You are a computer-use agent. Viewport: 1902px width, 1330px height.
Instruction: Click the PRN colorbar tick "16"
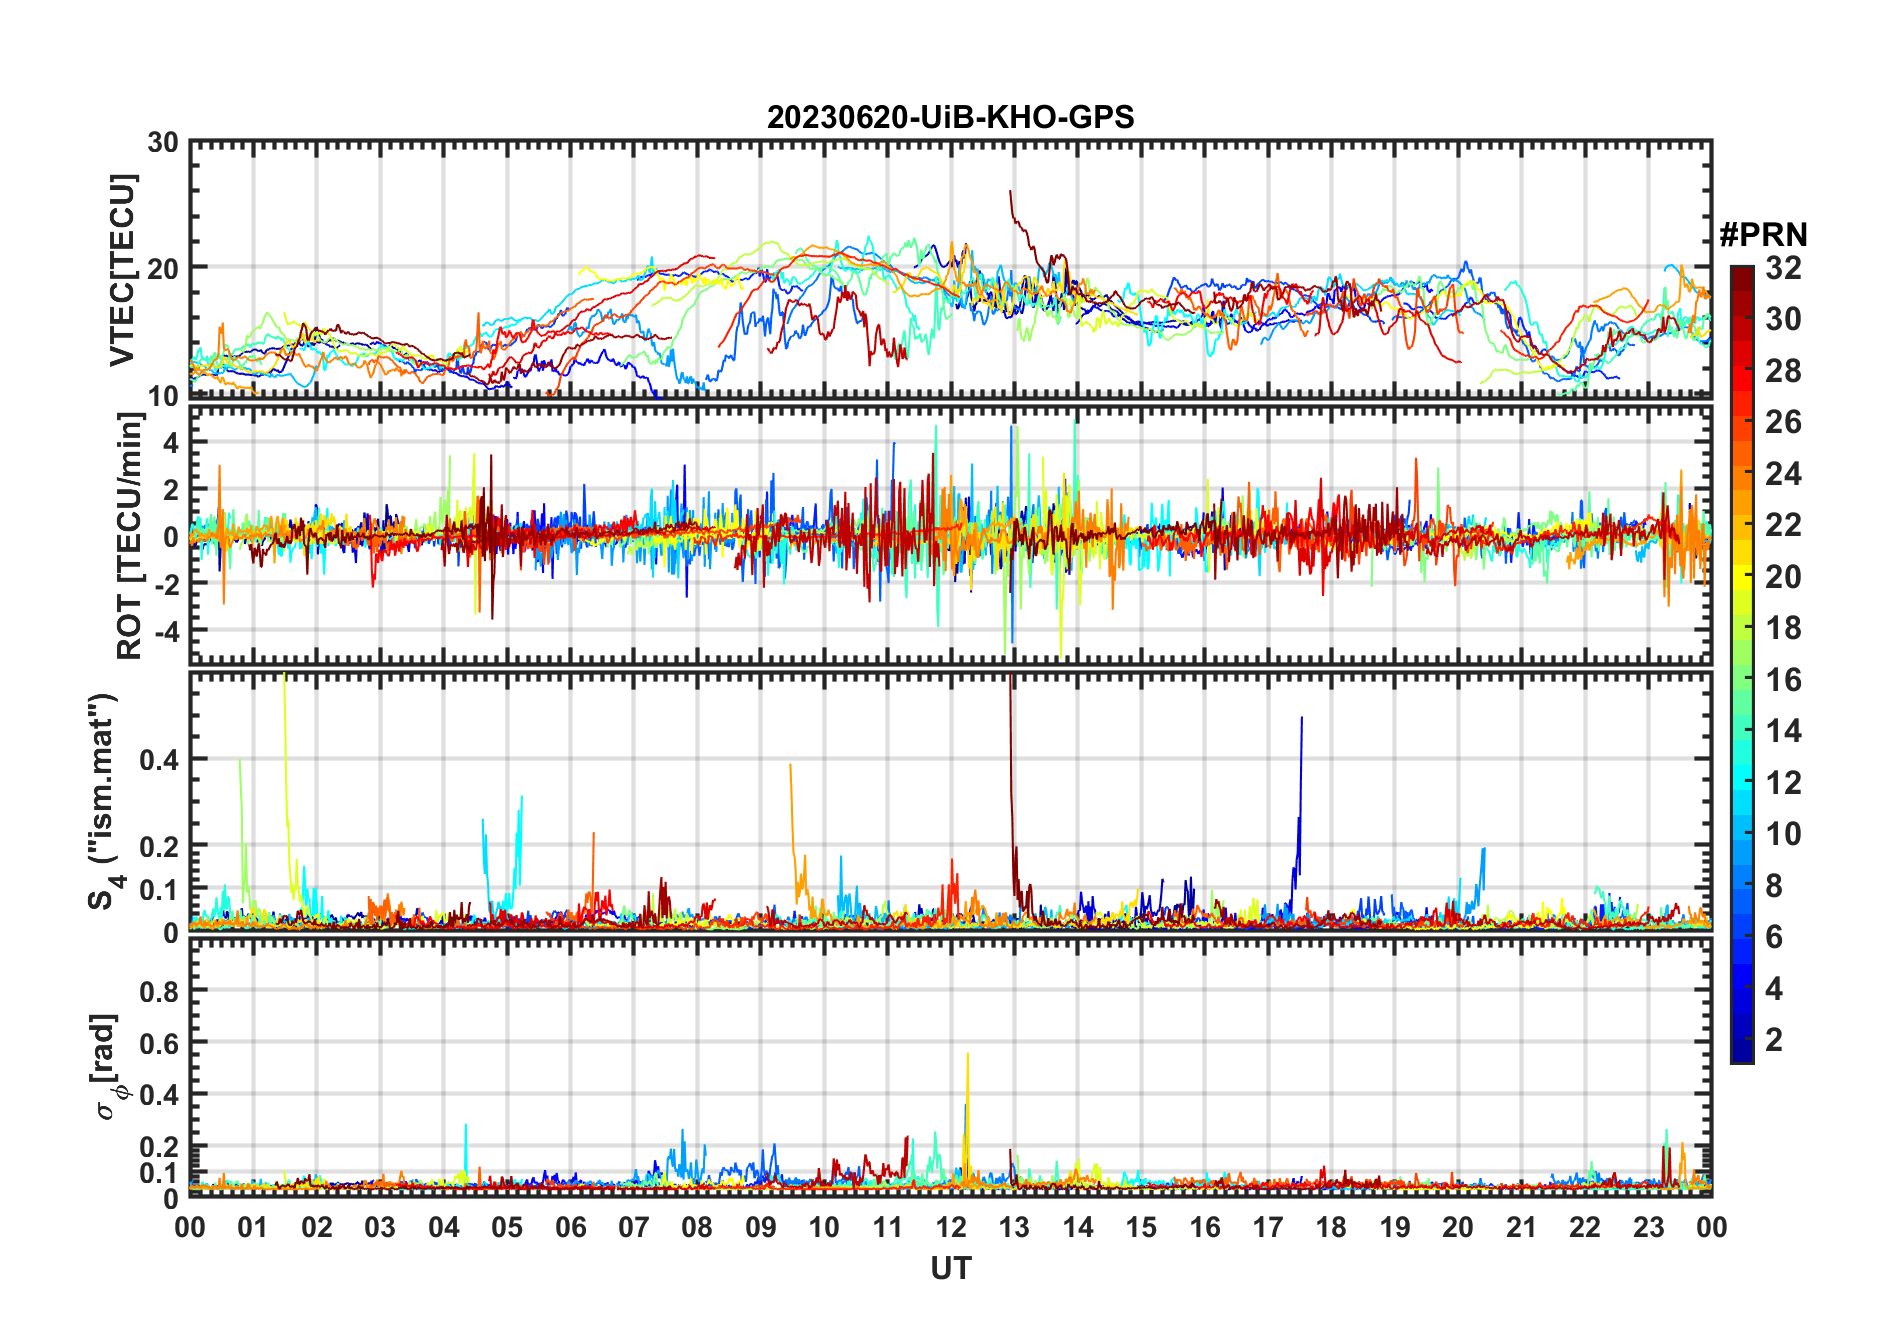pyautogui.click(x=1783, y=680)
